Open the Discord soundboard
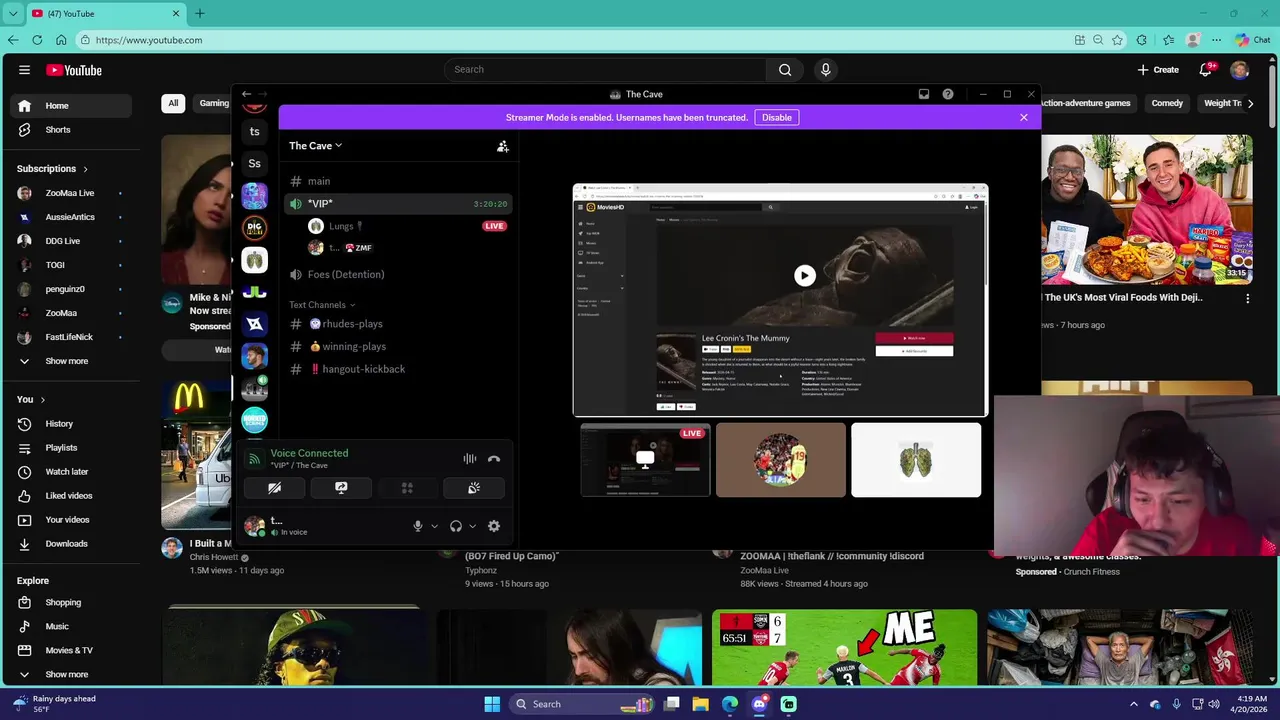Viewport: 1280px width, 720px height. coord(473,488)
